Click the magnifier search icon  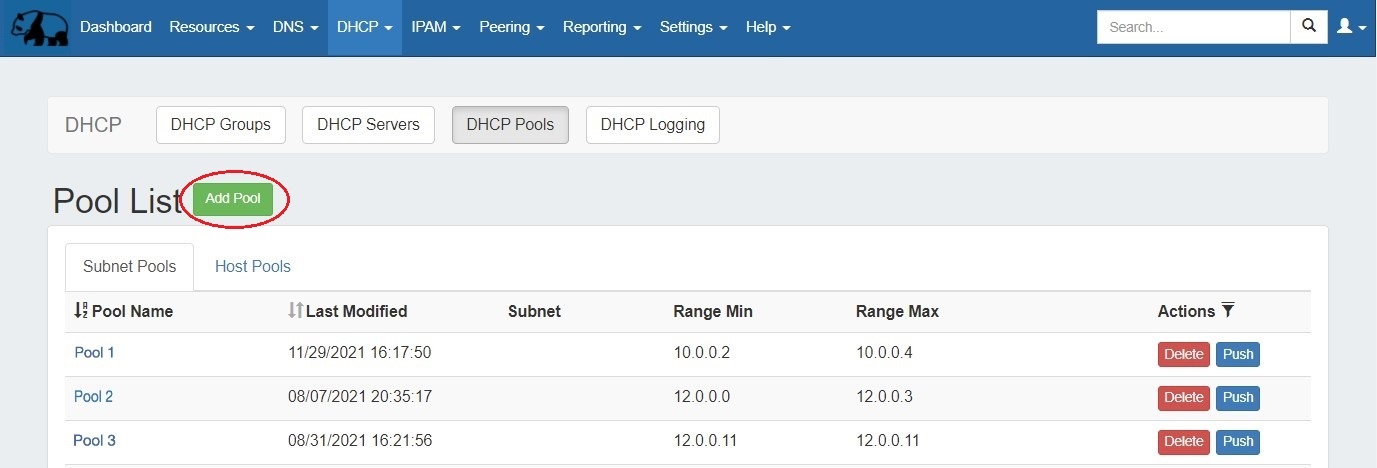click(1308, 27)
